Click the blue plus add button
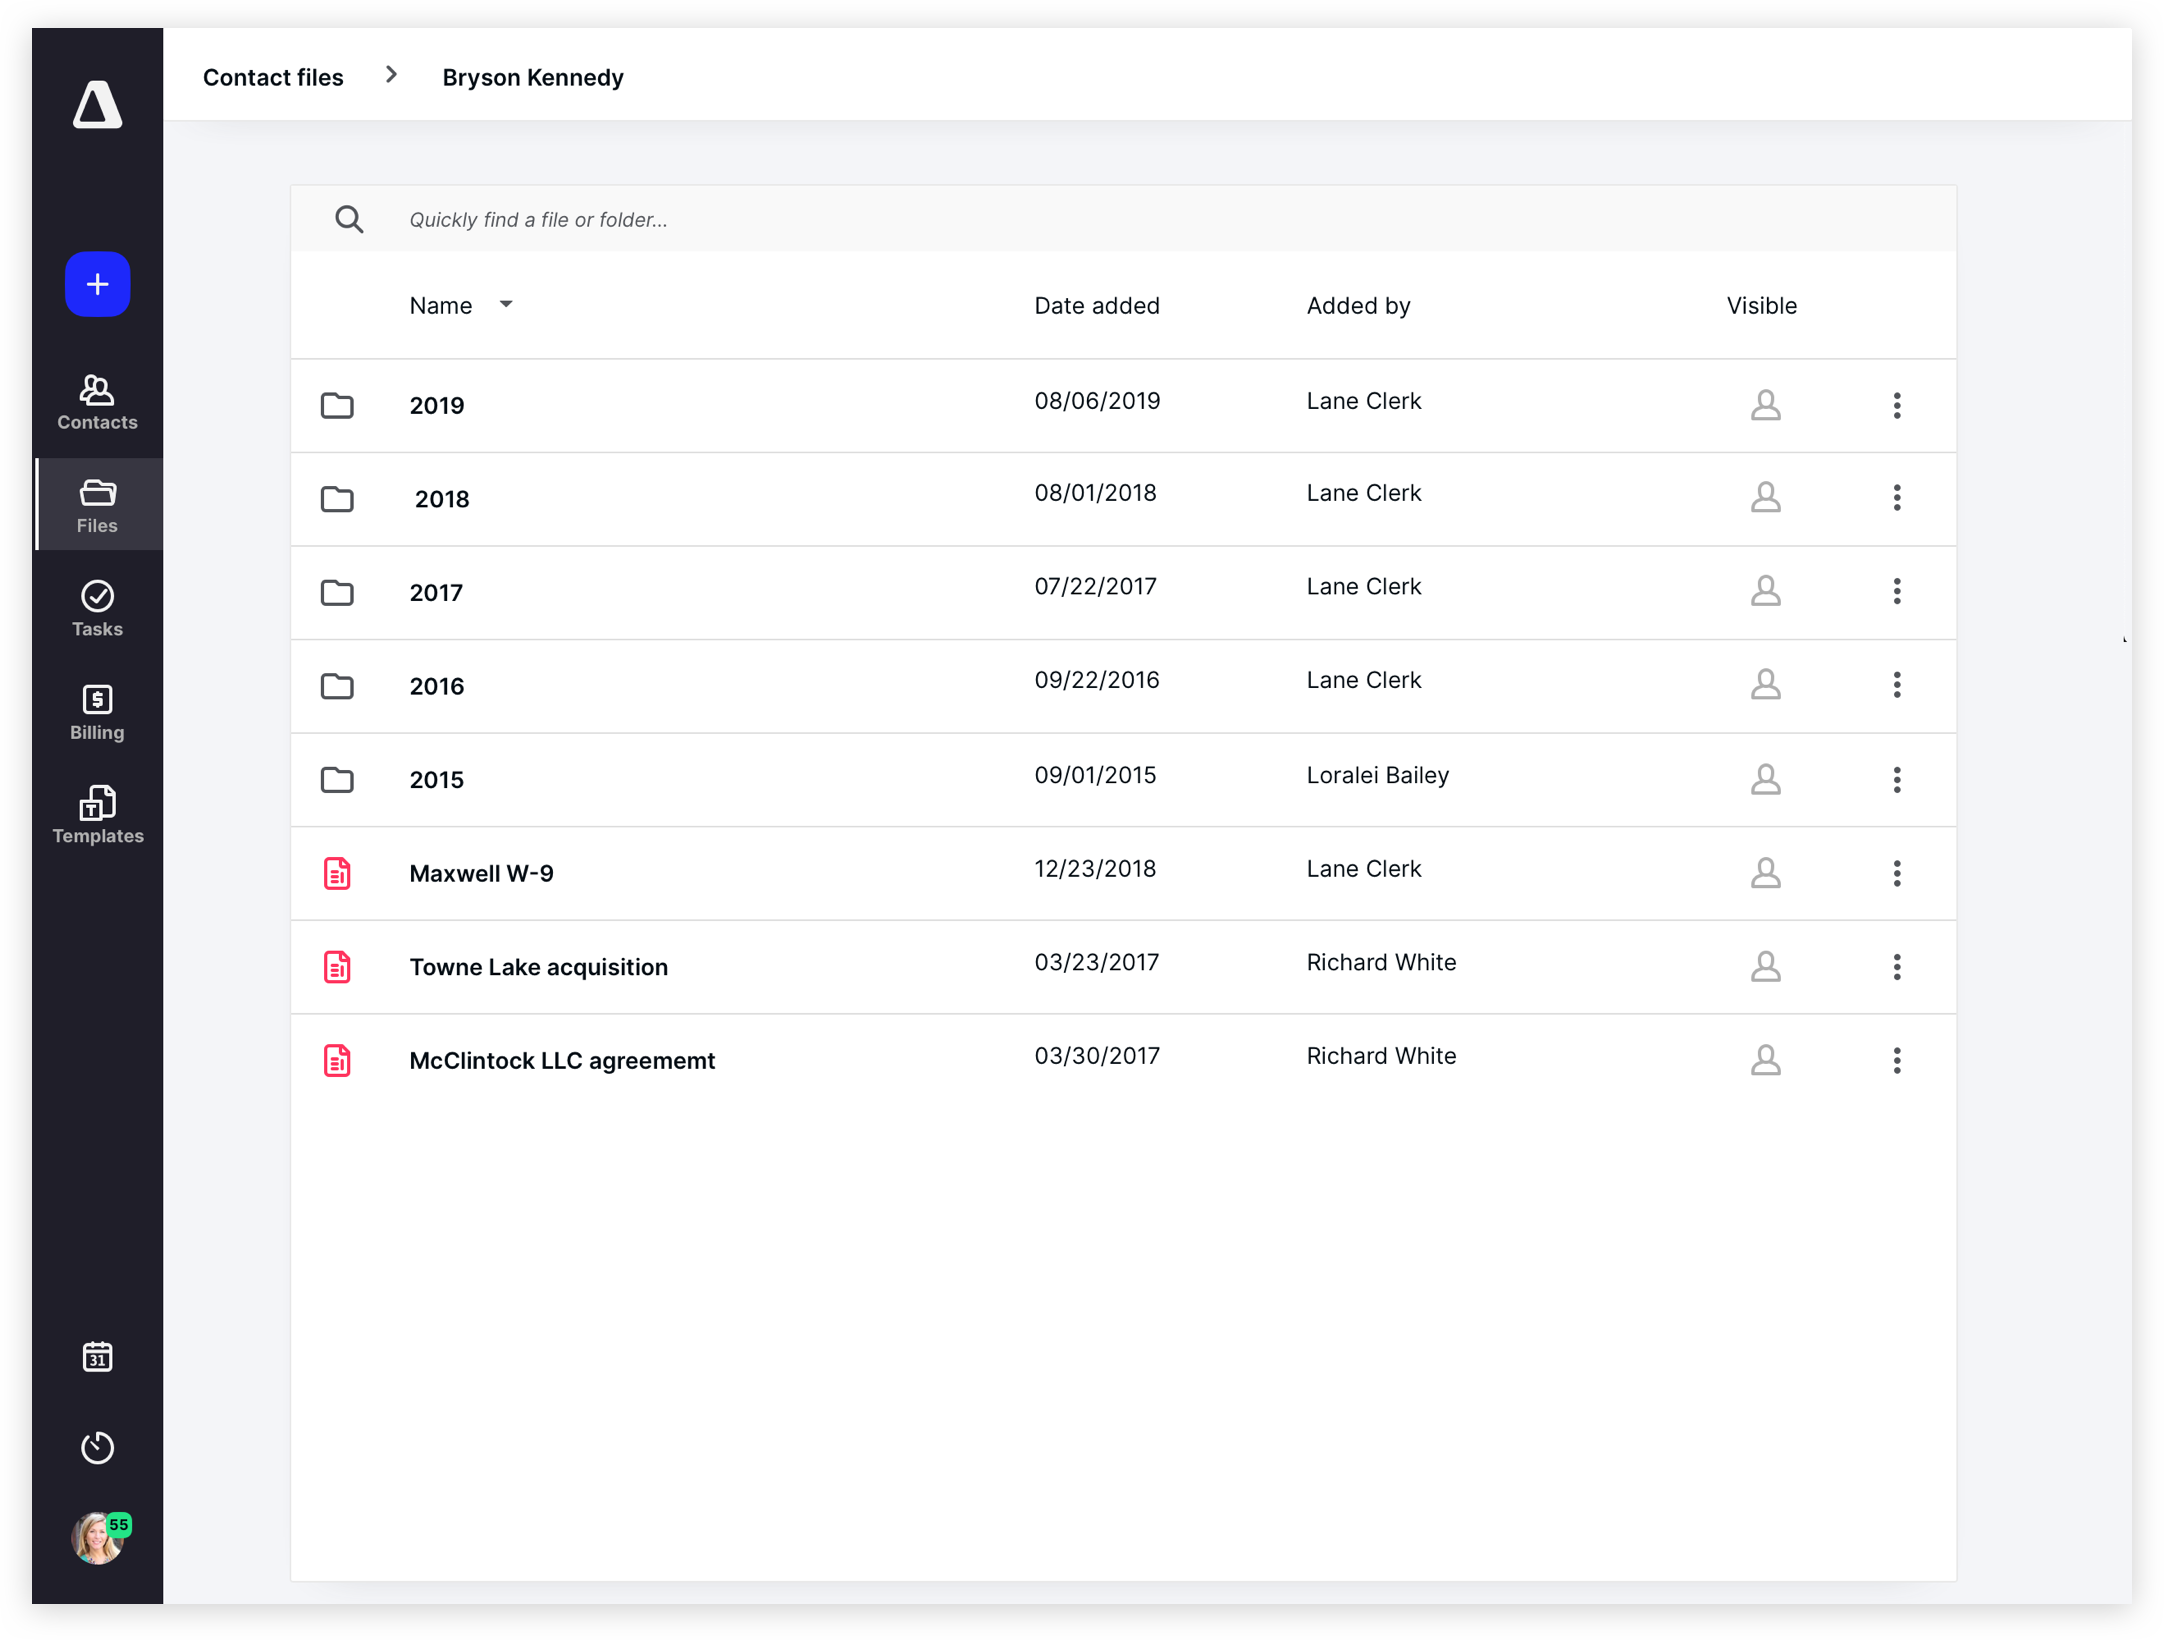The height and width of the screenshot is (1640, 2164). [97, 285]
